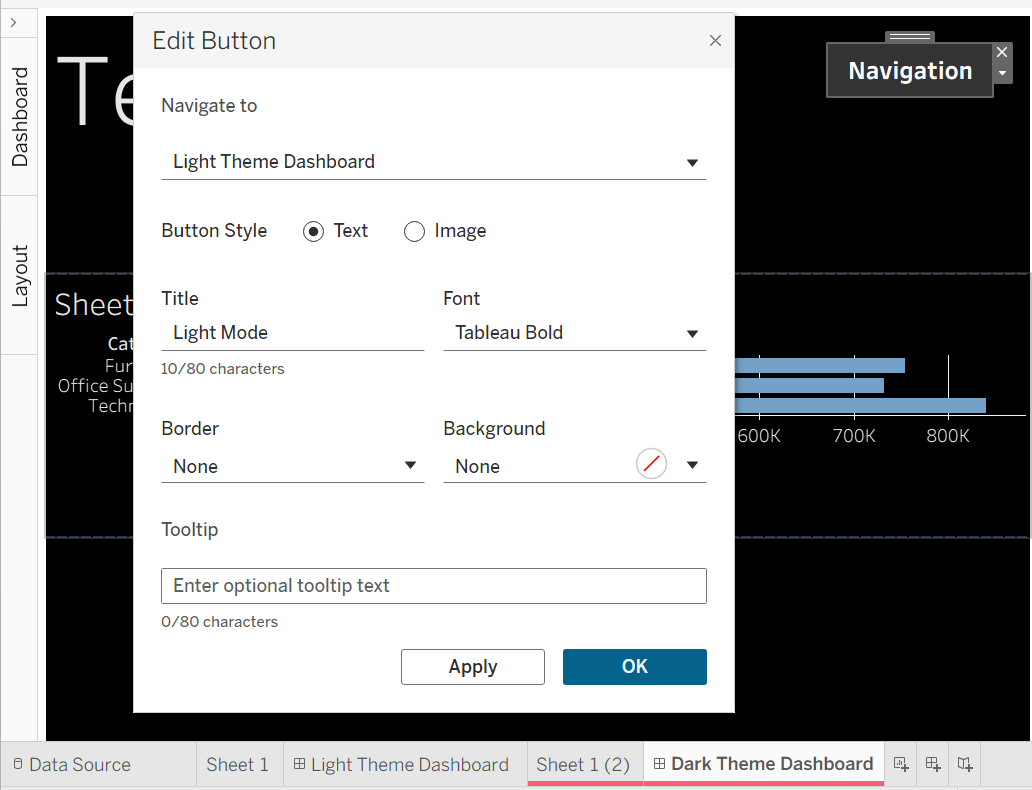This screenshot has width=1032, height=790.
Task: Open the Navigate to dropdown
Action: 434,162
